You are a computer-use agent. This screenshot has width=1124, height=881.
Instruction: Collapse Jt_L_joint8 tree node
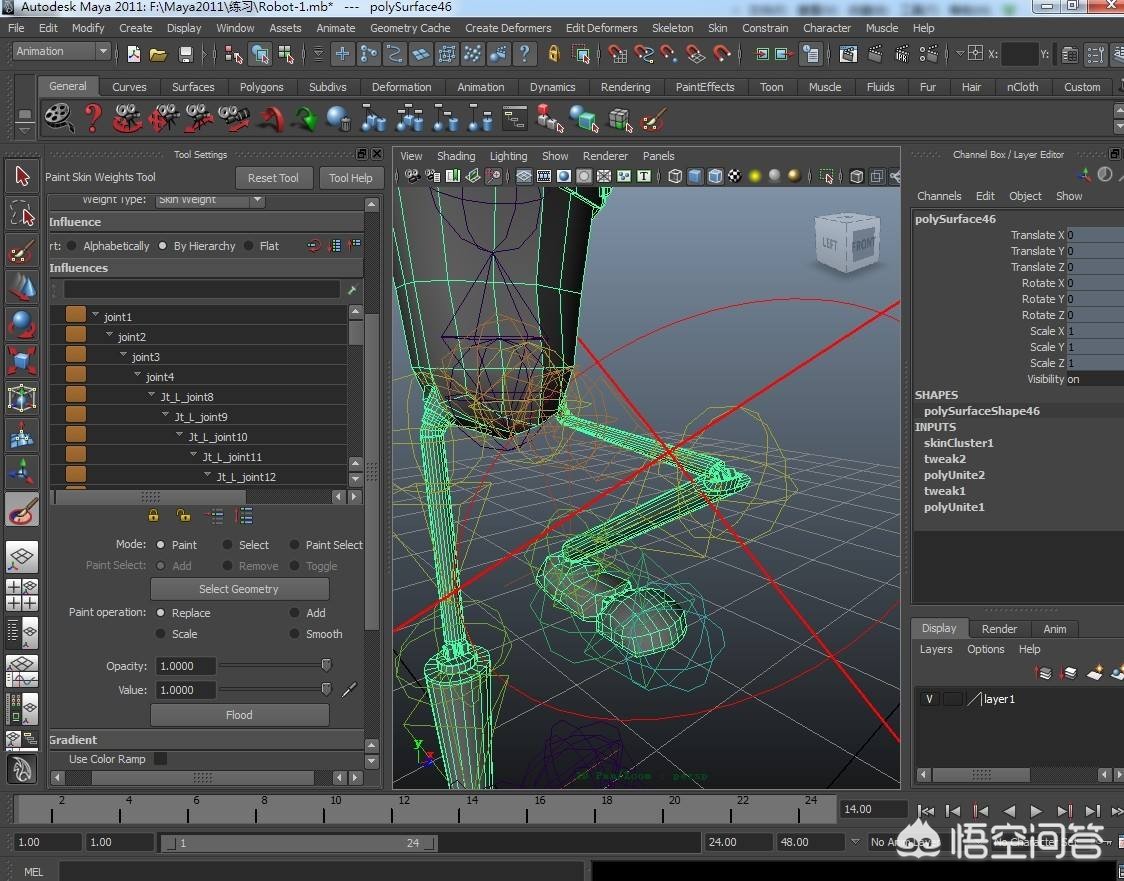coord(151,395)
